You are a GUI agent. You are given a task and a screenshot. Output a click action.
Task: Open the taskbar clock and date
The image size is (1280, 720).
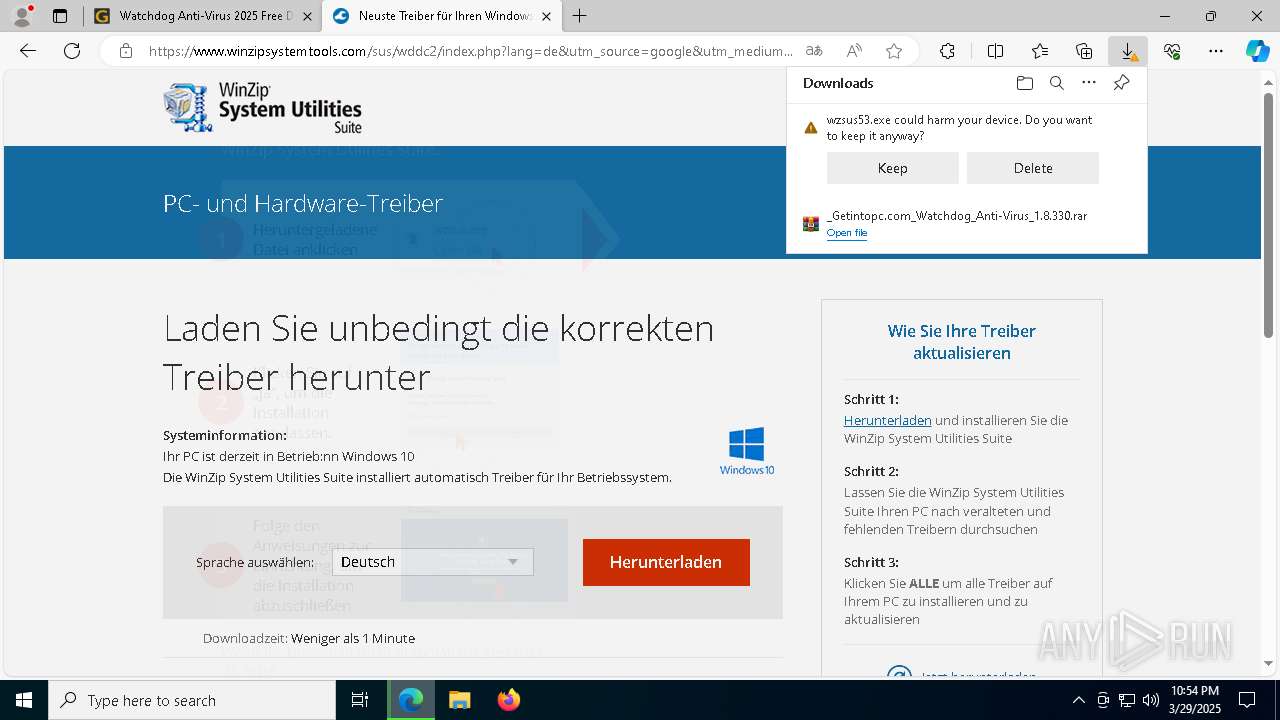(1193, 700)
